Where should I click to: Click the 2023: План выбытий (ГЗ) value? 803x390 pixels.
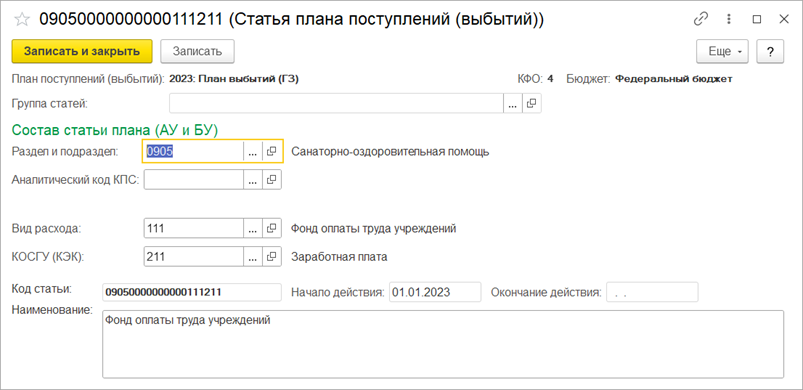pos(234,79)
